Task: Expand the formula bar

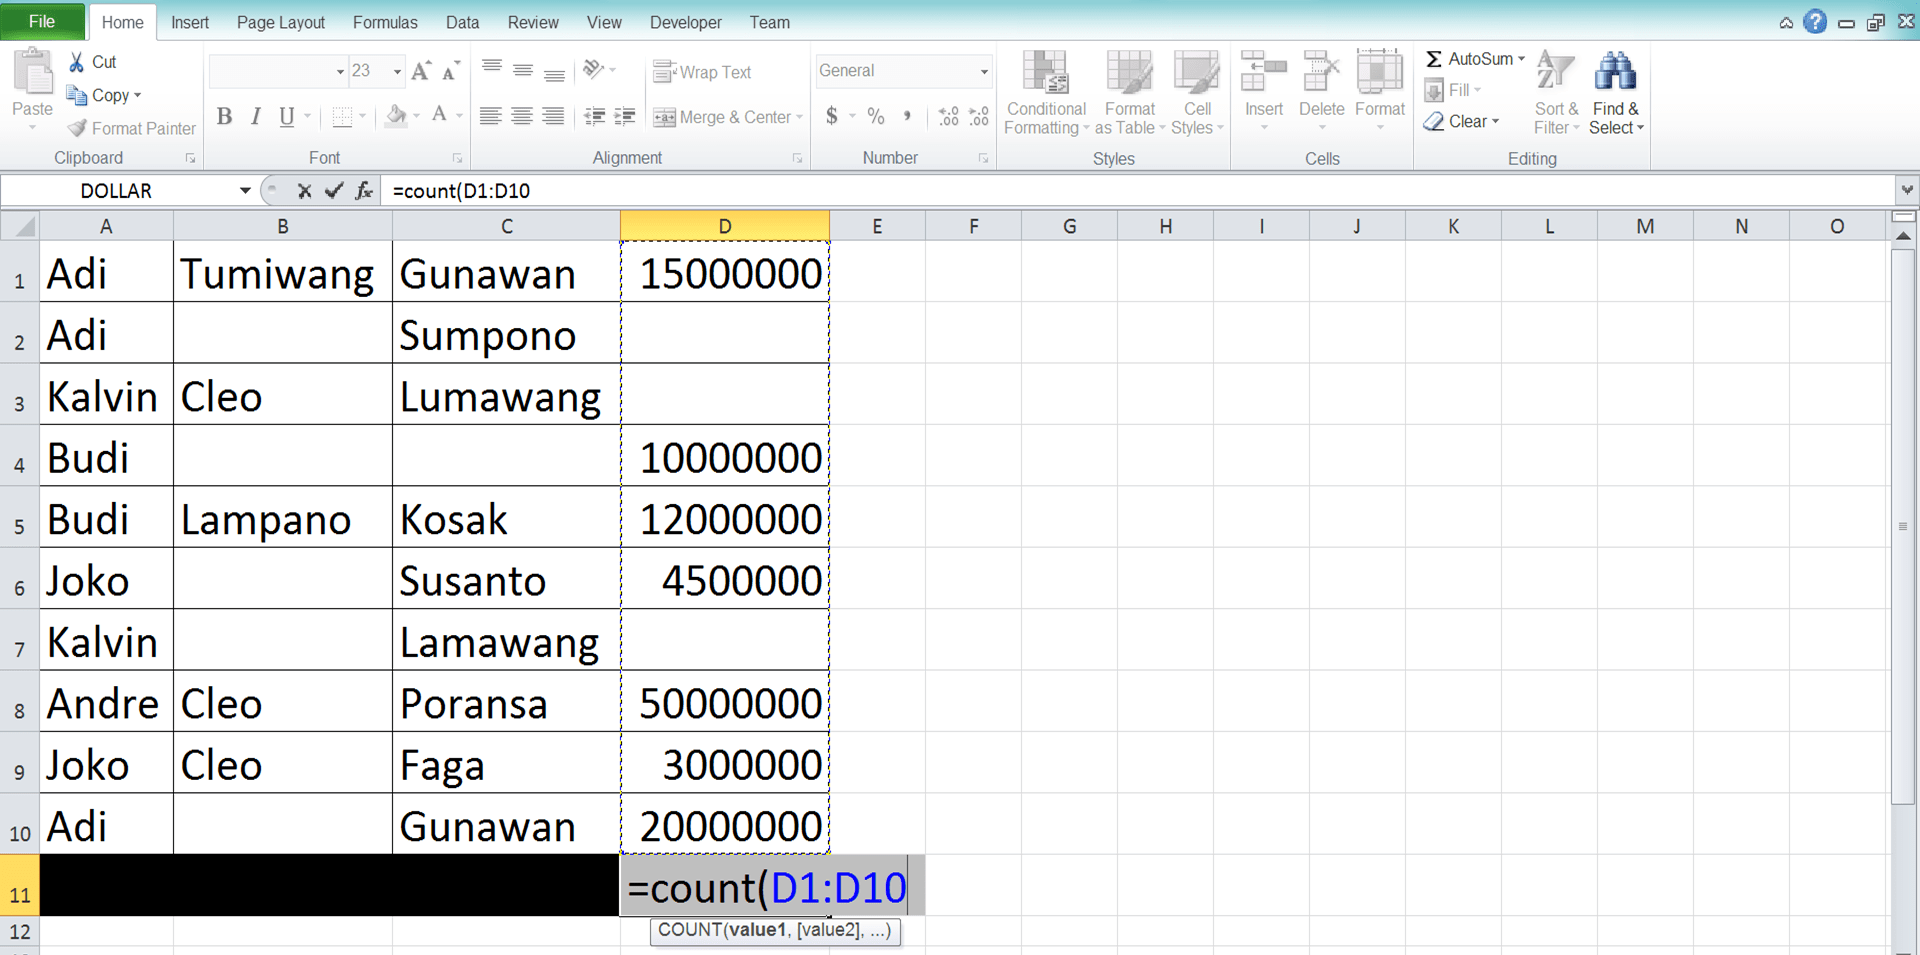Action: pyautogui.click(x=1907, y=189)
